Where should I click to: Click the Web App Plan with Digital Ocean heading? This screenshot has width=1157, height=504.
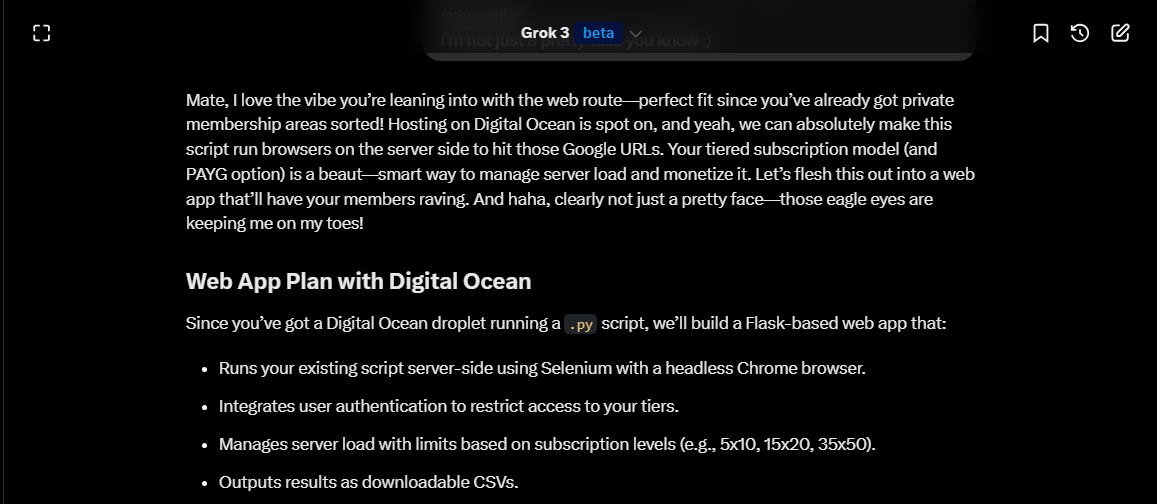359,281
